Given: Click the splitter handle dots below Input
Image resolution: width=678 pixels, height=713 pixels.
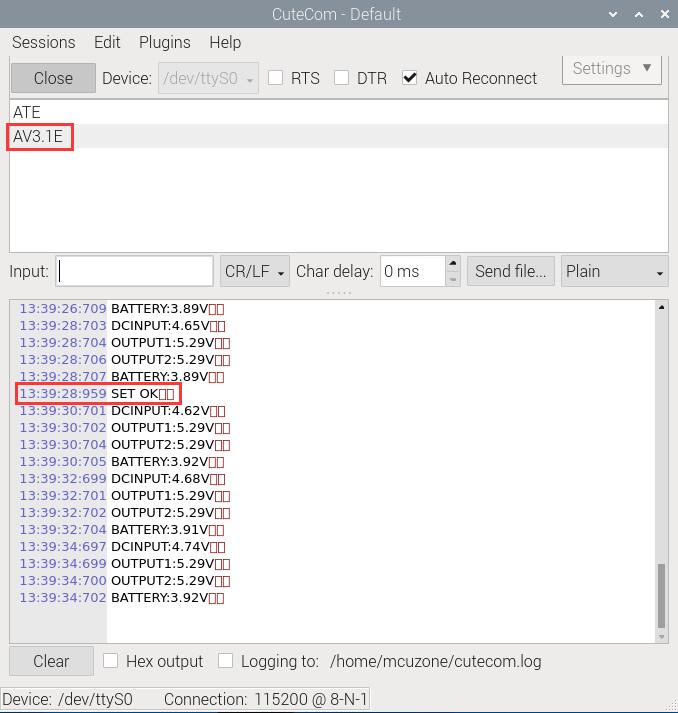Looking at the screenshot, I should click(339, 292).
